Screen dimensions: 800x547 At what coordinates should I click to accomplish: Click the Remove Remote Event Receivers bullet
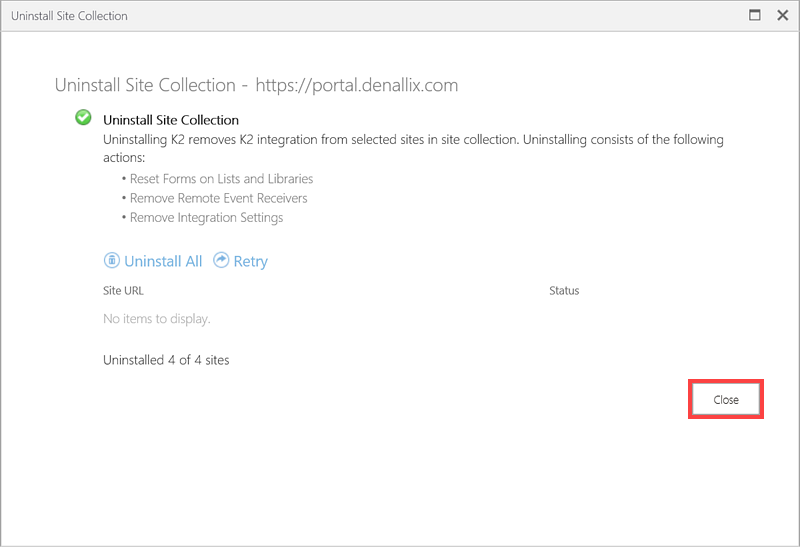[218, 198]
